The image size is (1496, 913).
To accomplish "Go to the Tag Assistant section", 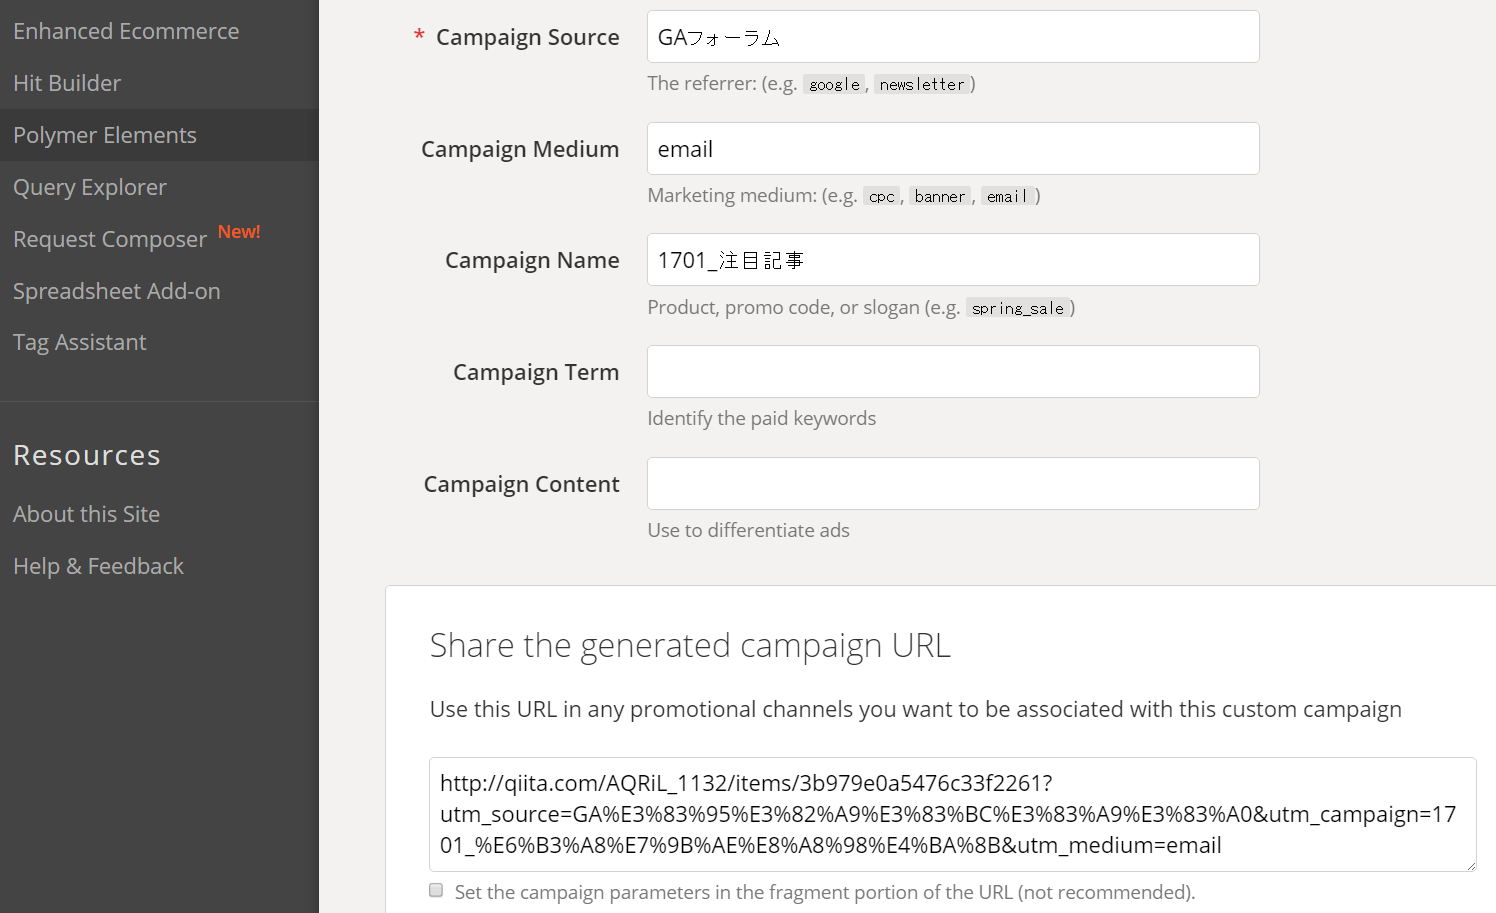I will tap(79, 342).
